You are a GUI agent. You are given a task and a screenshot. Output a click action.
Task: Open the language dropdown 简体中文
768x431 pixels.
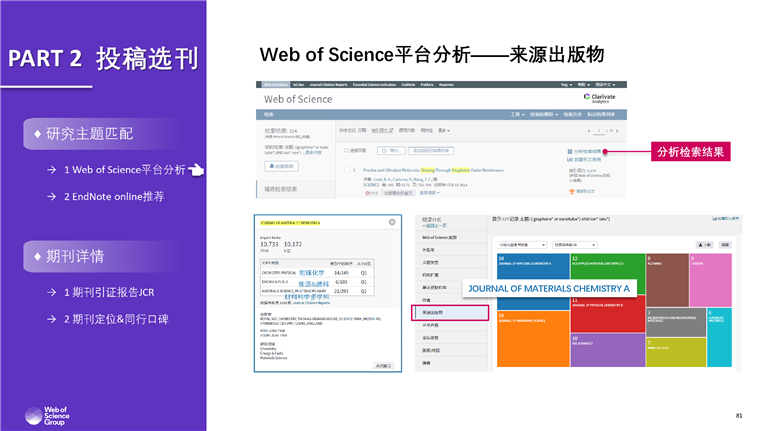(605, 85)
